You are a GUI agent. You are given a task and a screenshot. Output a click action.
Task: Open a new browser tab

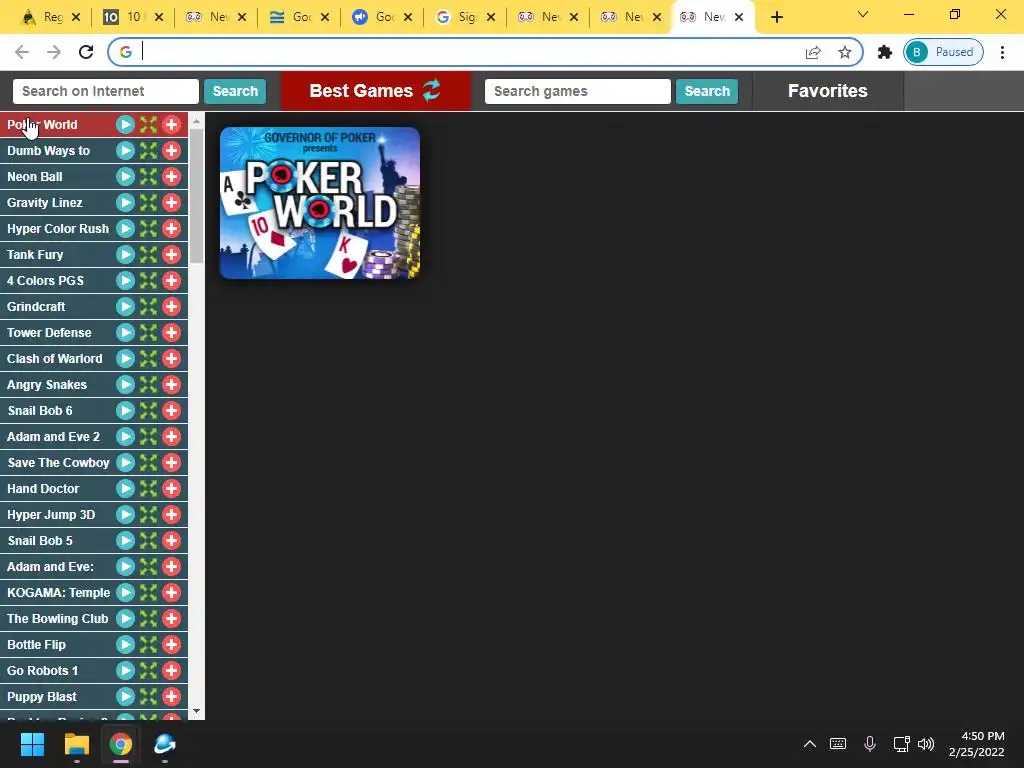pyautogui.click(x=776, y=17)
